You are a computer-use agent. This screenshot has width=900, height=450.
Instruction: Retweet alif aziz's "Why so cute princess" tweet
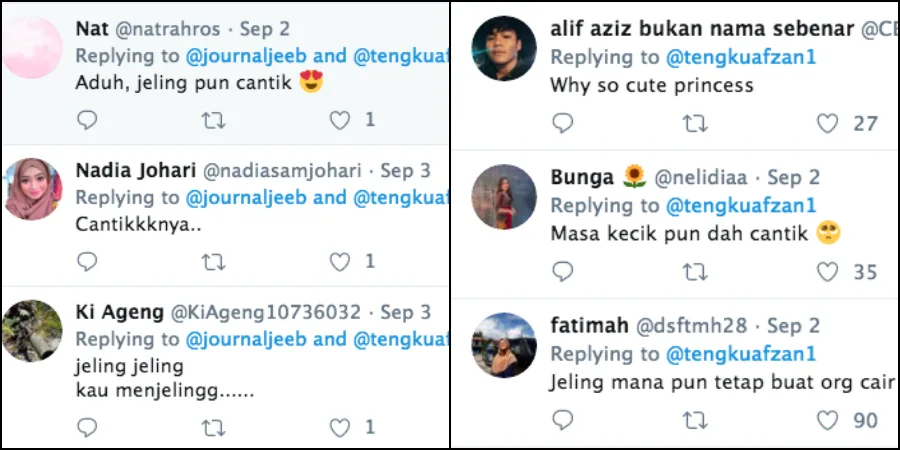click(x=694, y=124)
